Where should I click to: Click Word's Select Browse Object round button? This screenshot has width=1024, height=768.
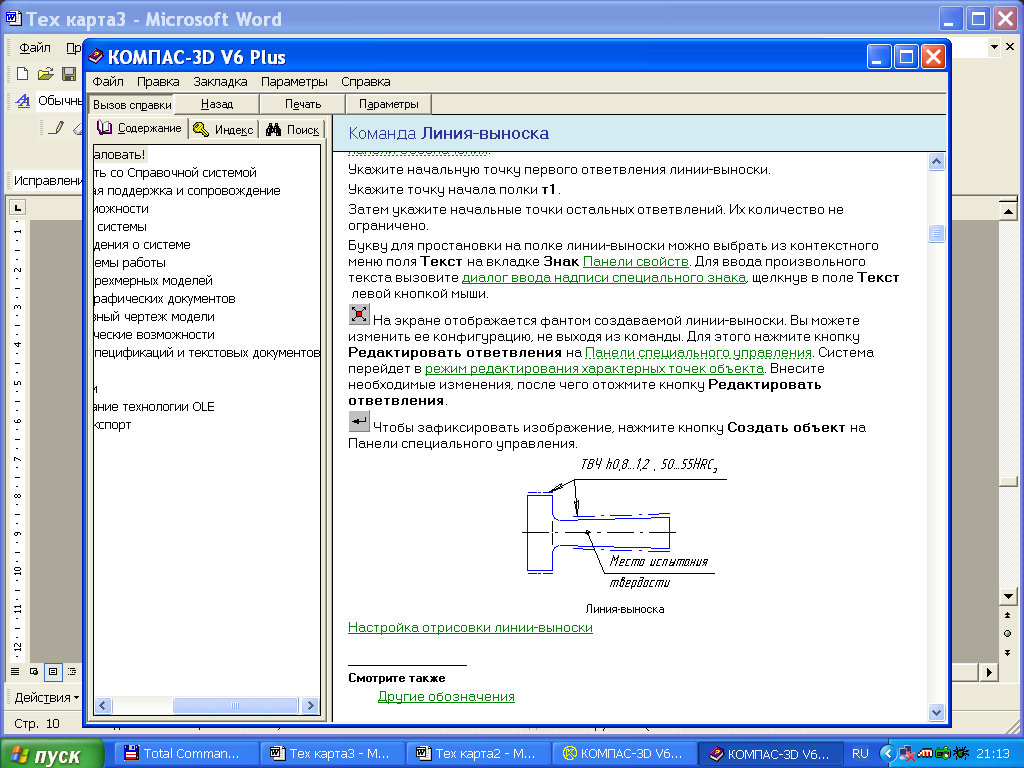click(1008, 633)
